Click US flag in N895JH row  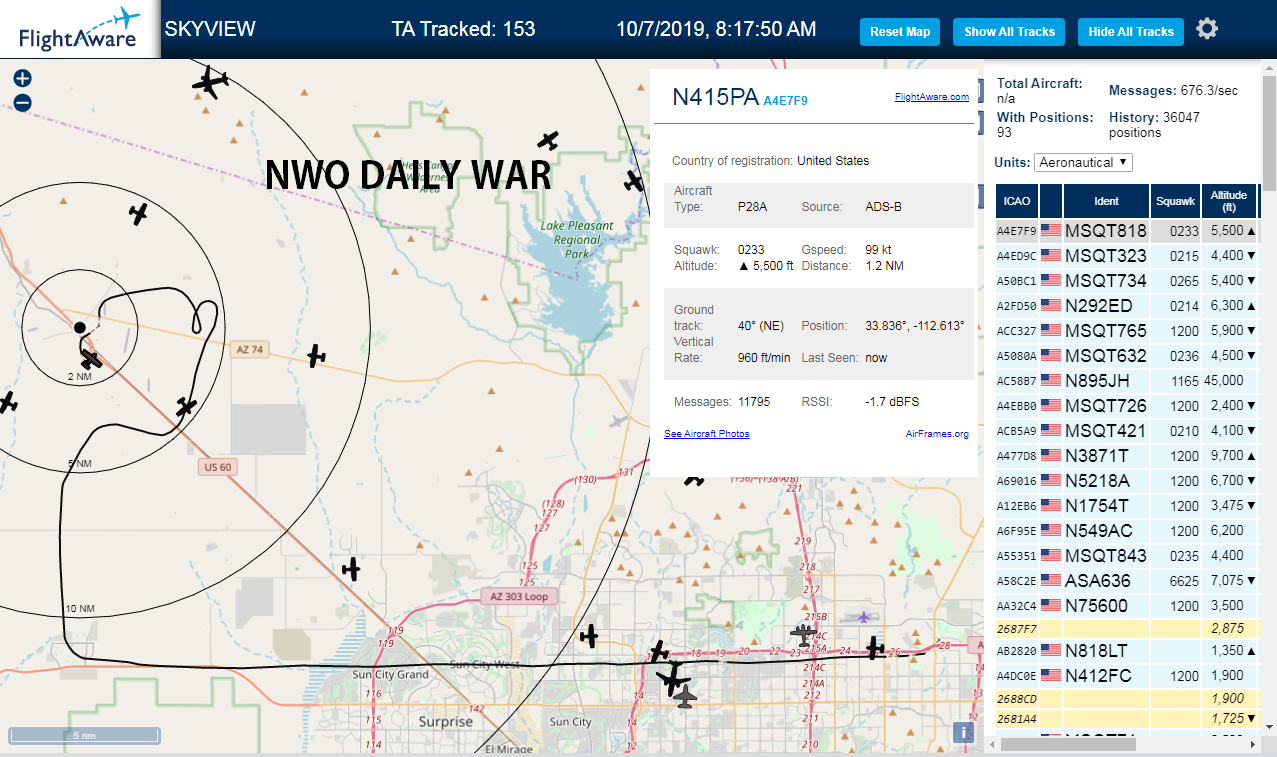(1051, 380)
